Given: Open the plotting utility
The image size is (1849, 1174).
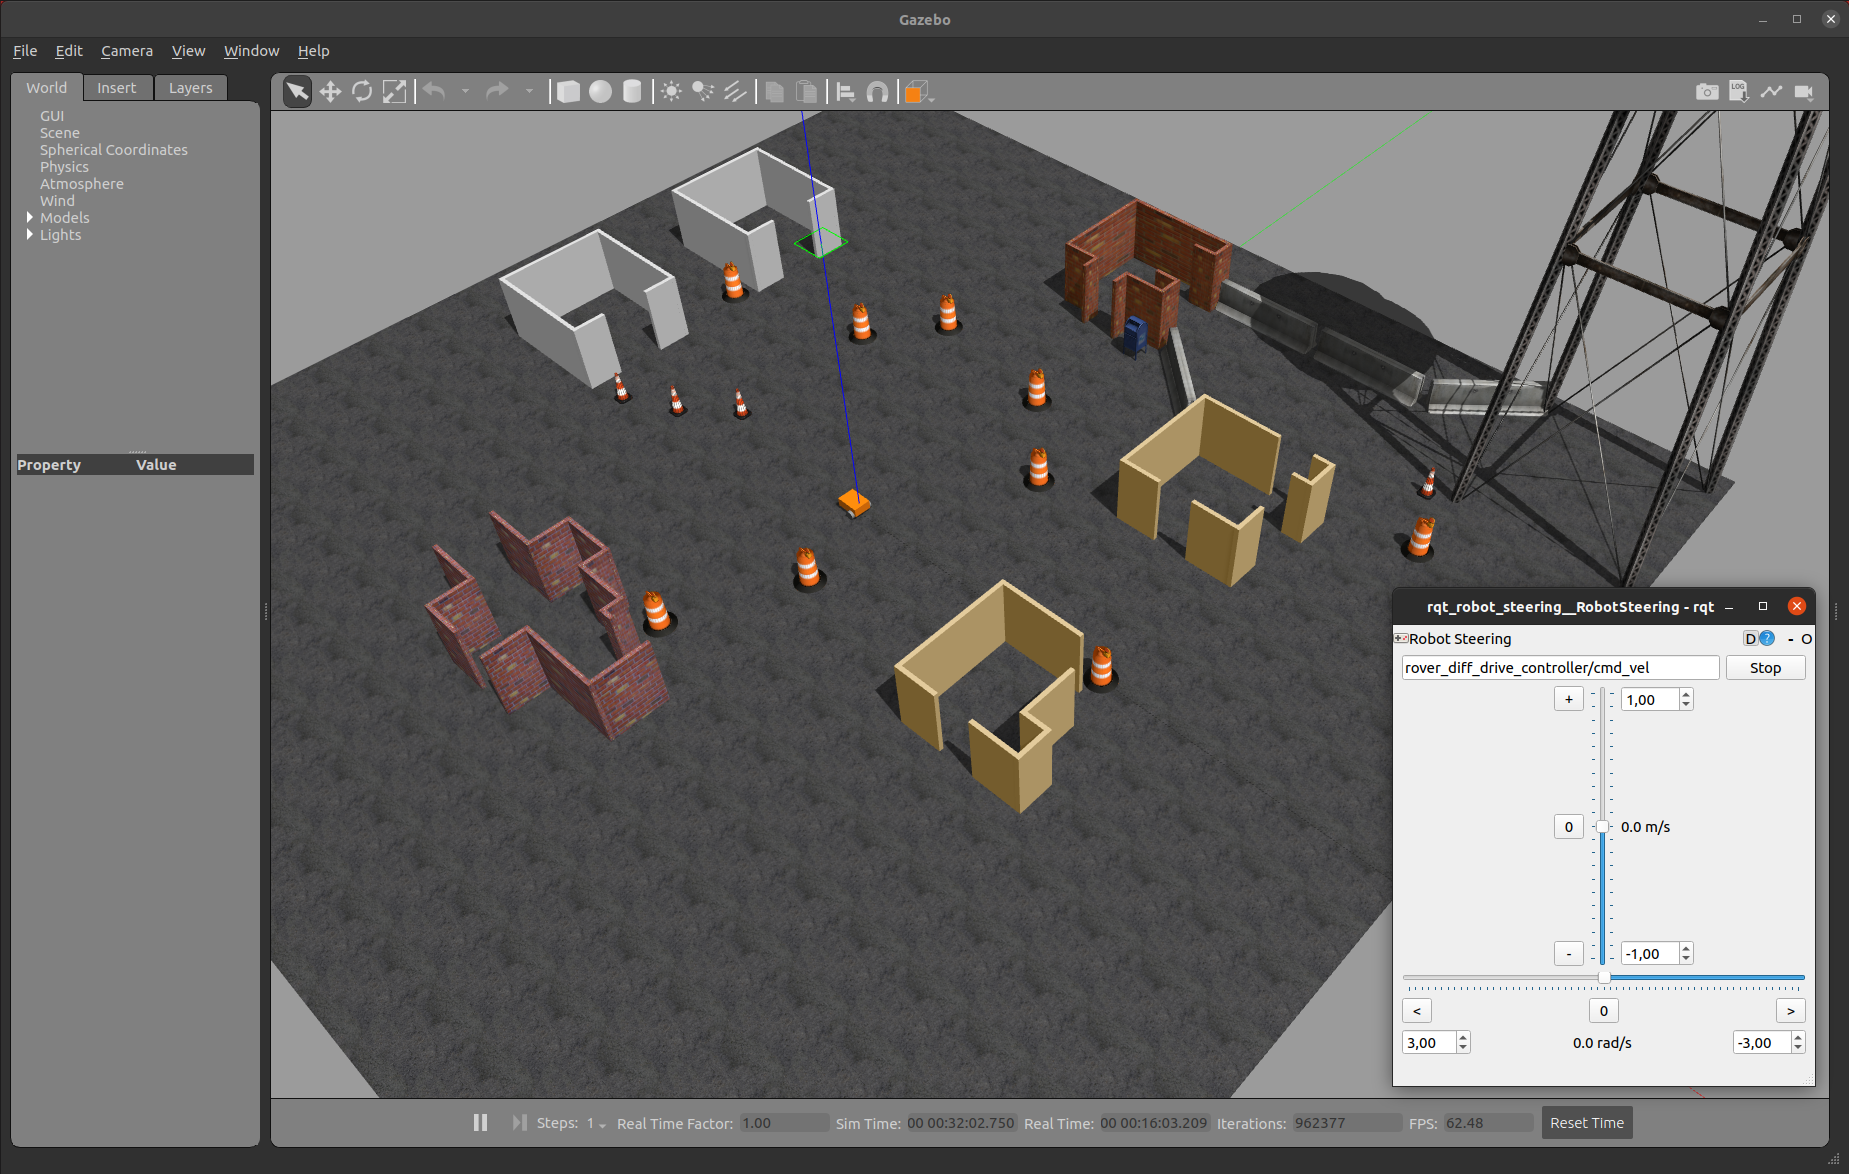Looking at the screenshot, I should pos(1772,91).
